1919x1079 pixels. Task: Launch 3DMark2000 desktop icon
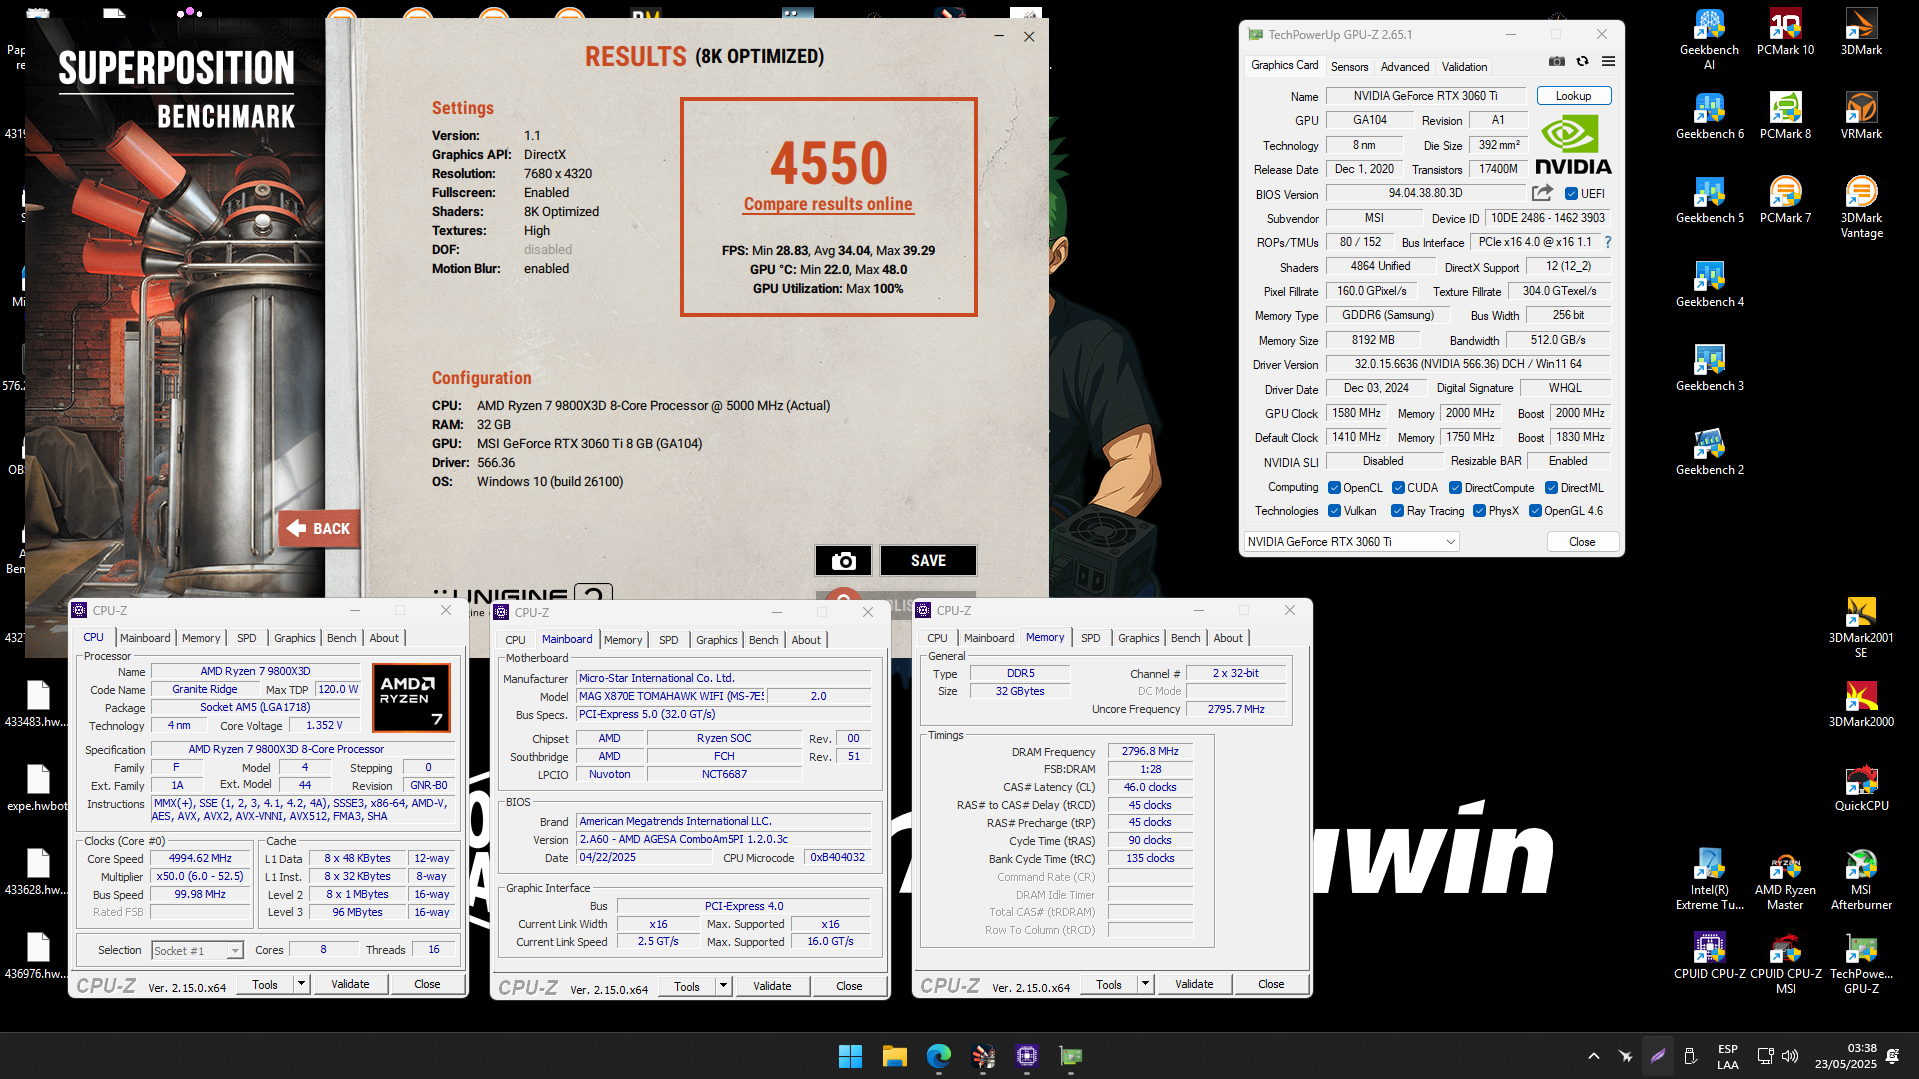tap(1861, 704)
